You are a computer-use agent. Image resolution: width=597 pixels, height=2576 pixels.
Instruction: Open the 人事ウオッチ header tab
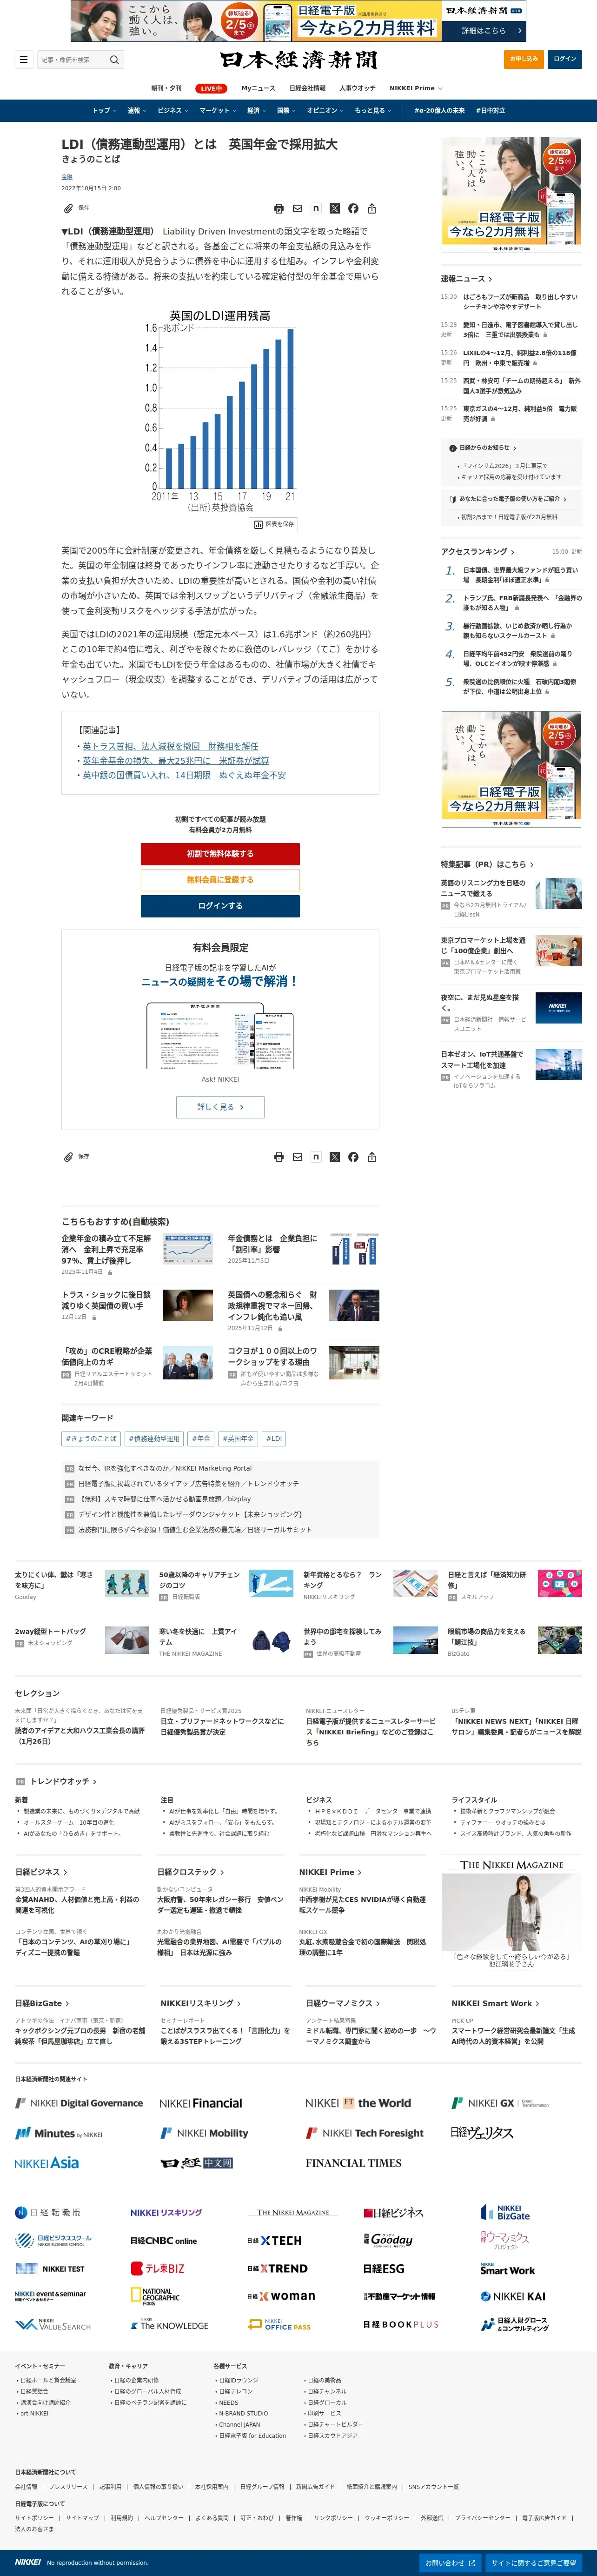357,88
